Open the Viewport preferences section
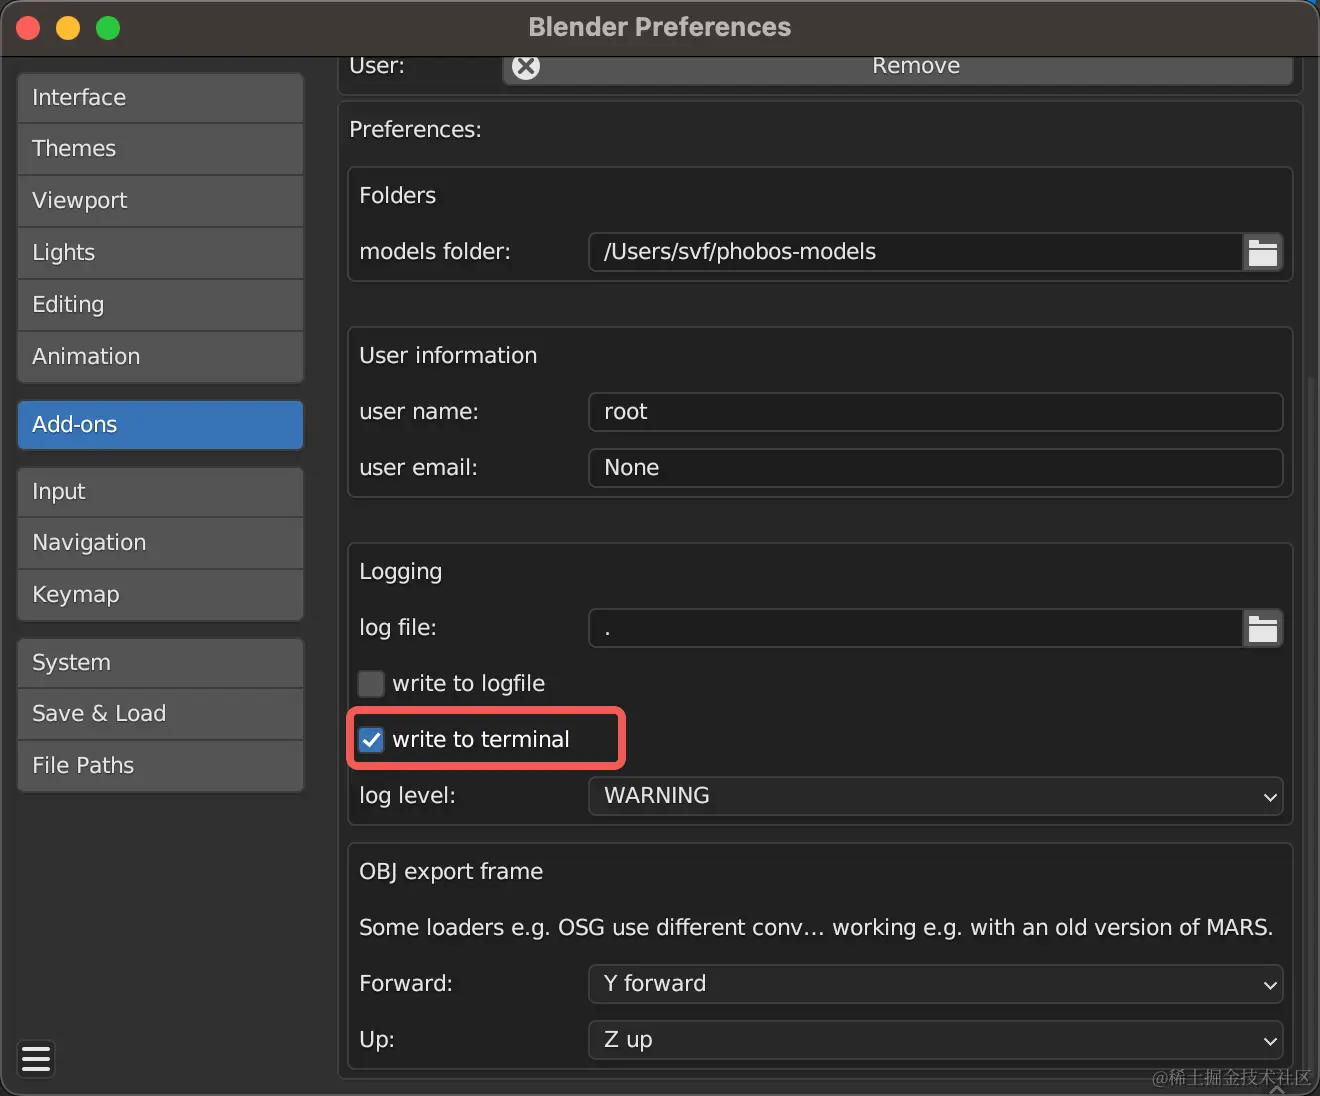1320x1096 pixels. [160, 201]
